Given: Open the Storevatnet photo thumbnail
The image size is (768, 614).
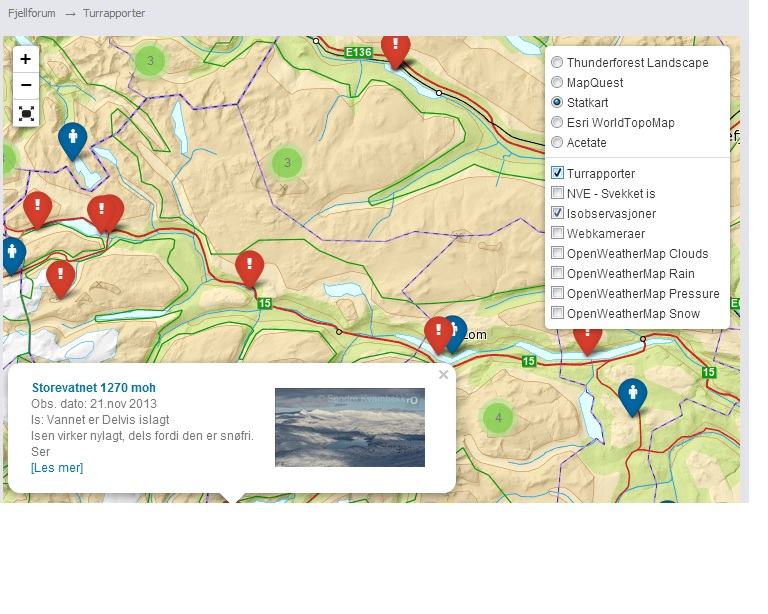Looking at the screenshot, I should pos(350,427).
